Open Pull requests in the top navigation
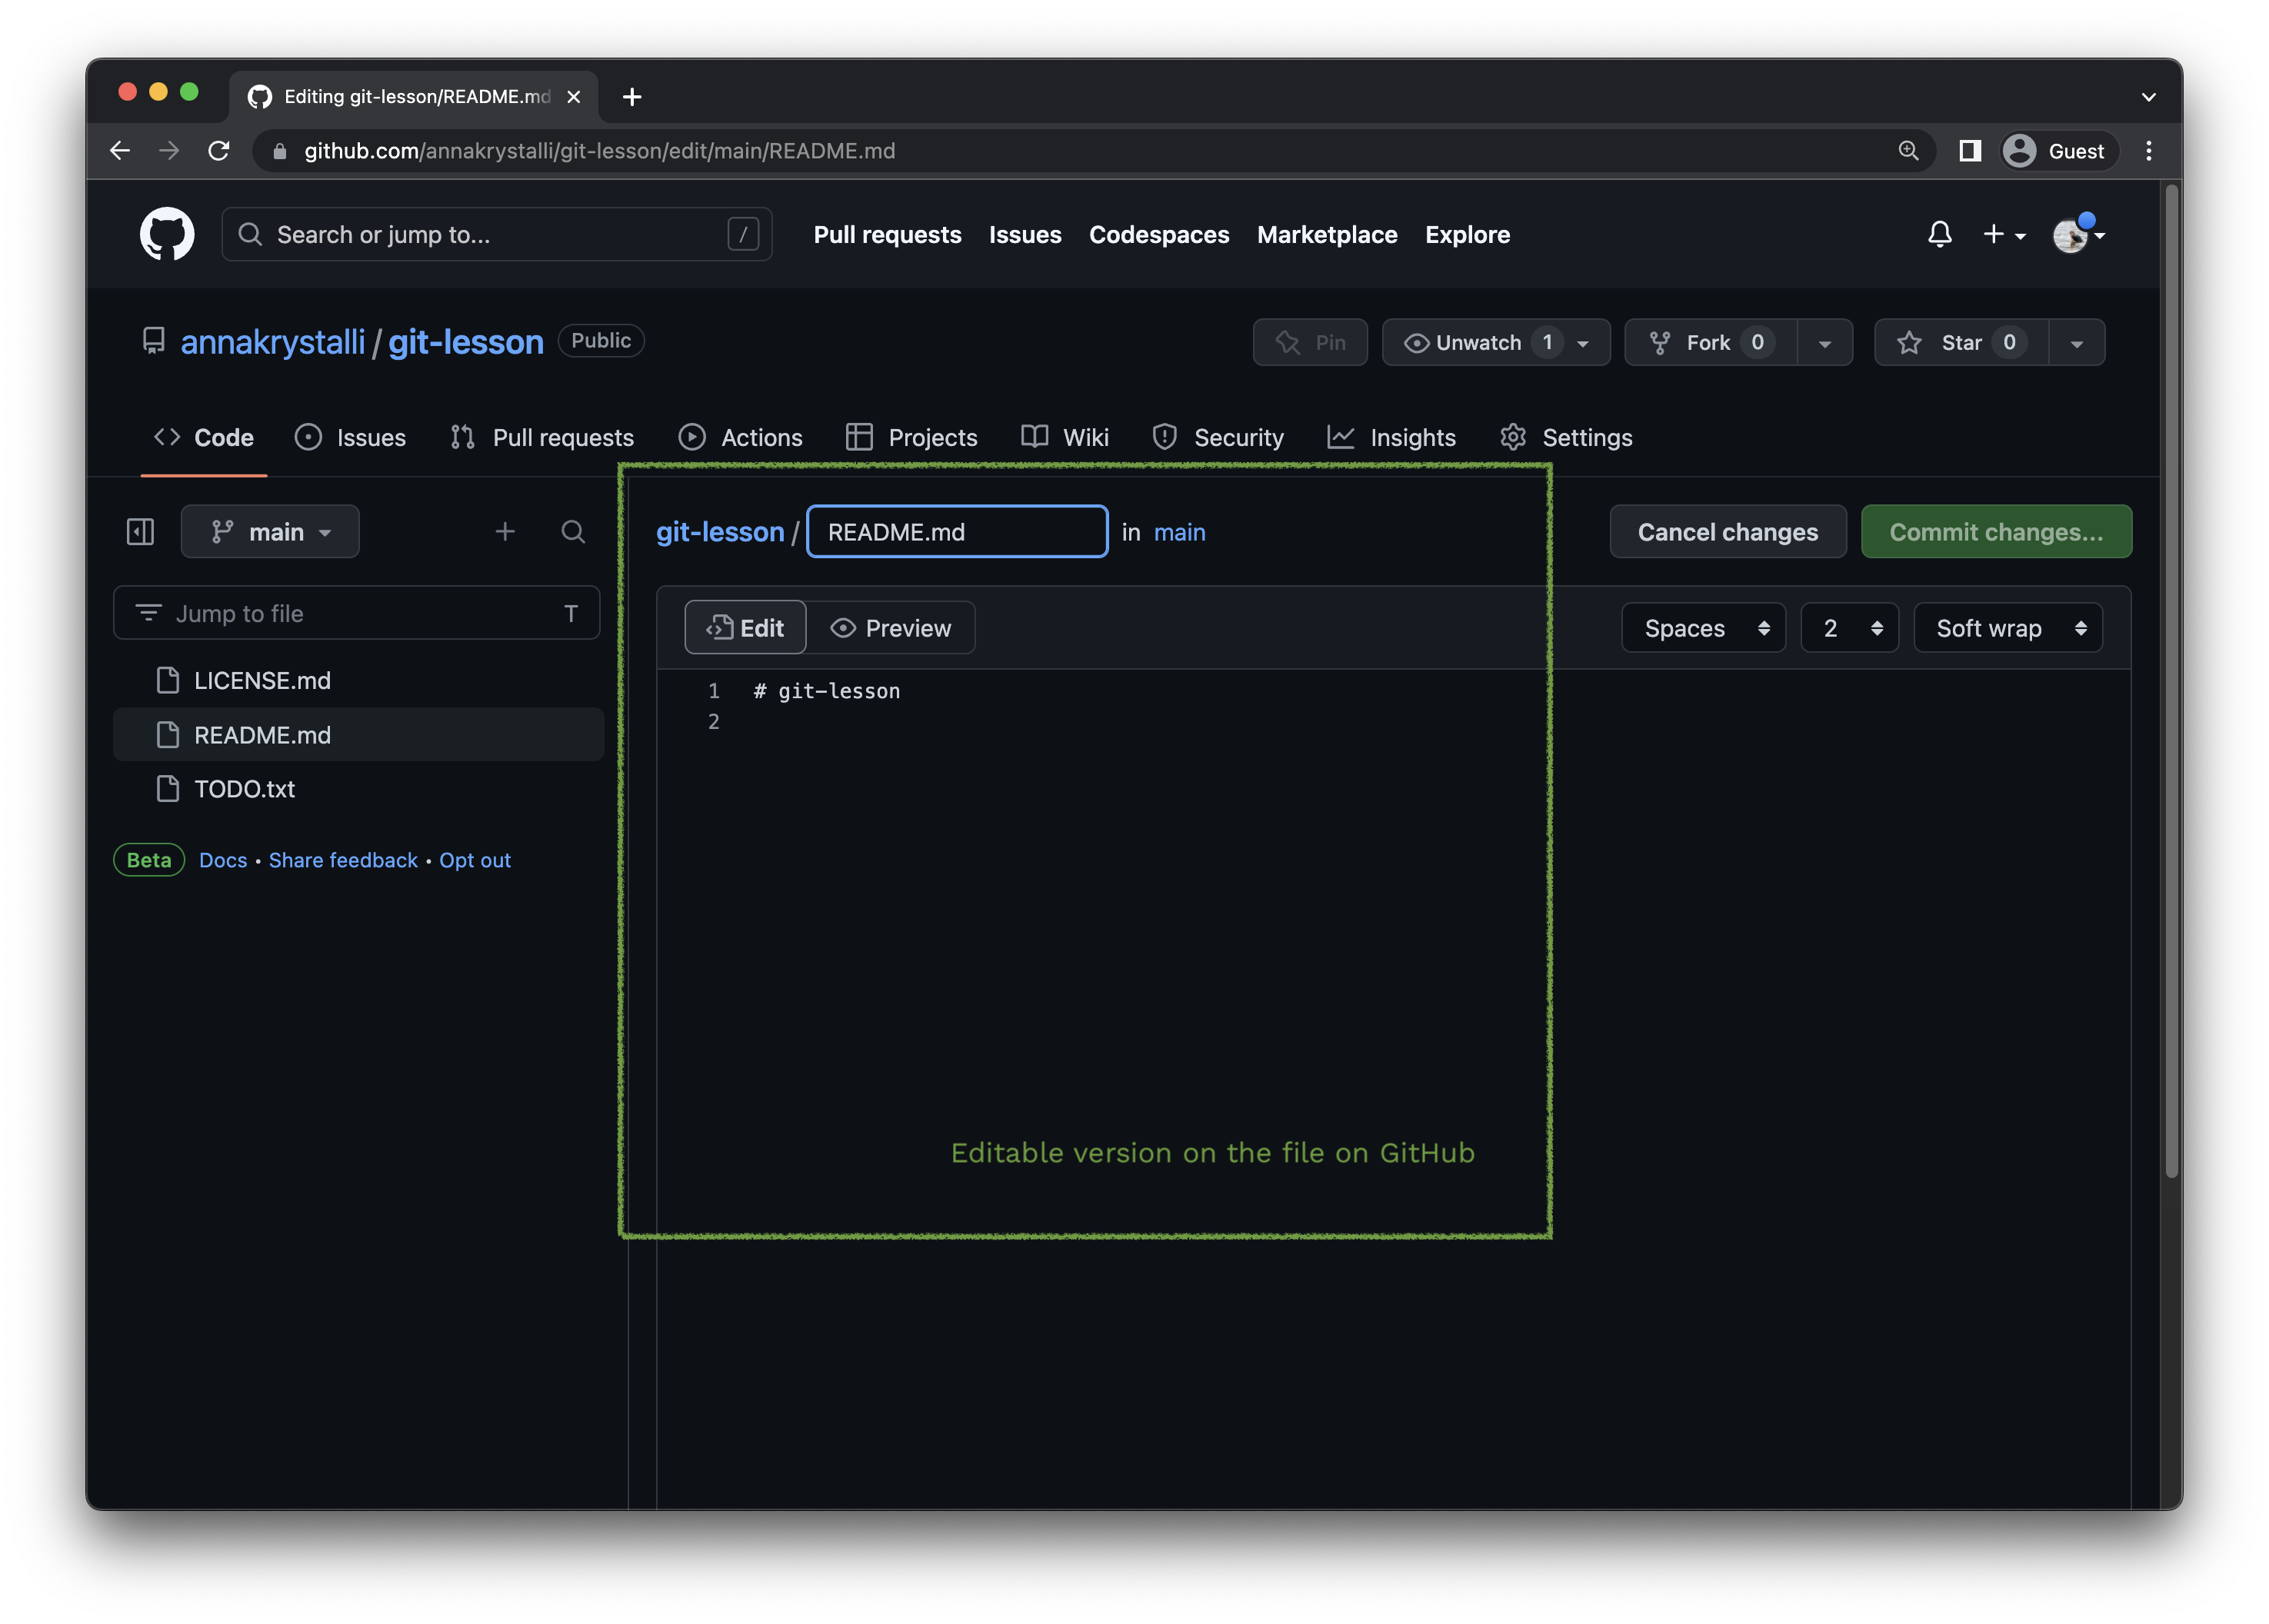The width and height of the screenshot is (2269, 1624). [x=887, y=235]
